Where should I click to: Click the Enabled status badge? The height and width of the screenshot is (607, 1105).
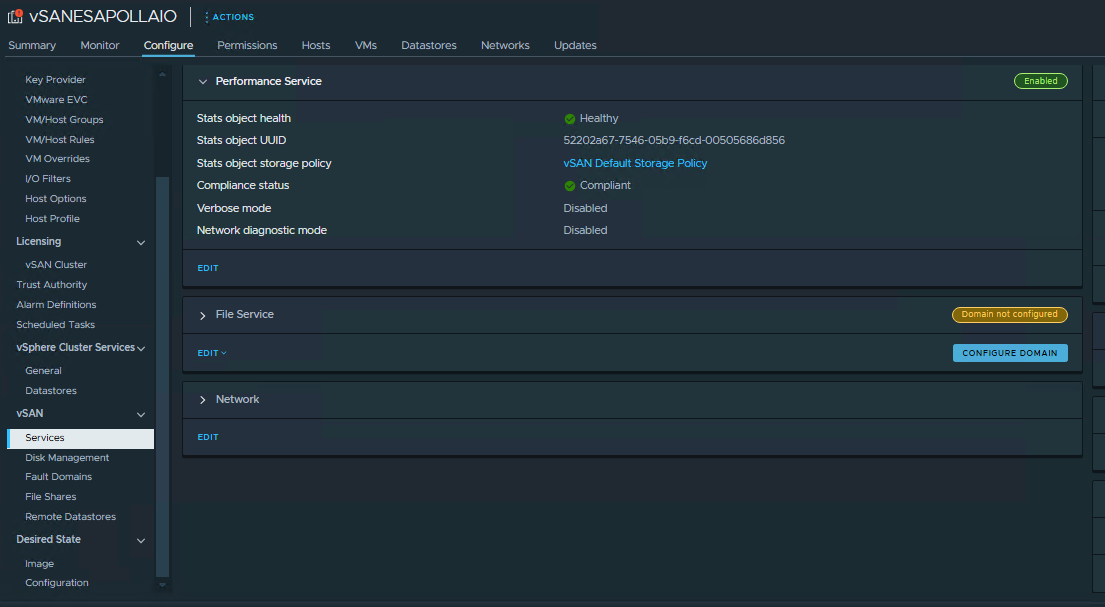tap(1040, 81)
